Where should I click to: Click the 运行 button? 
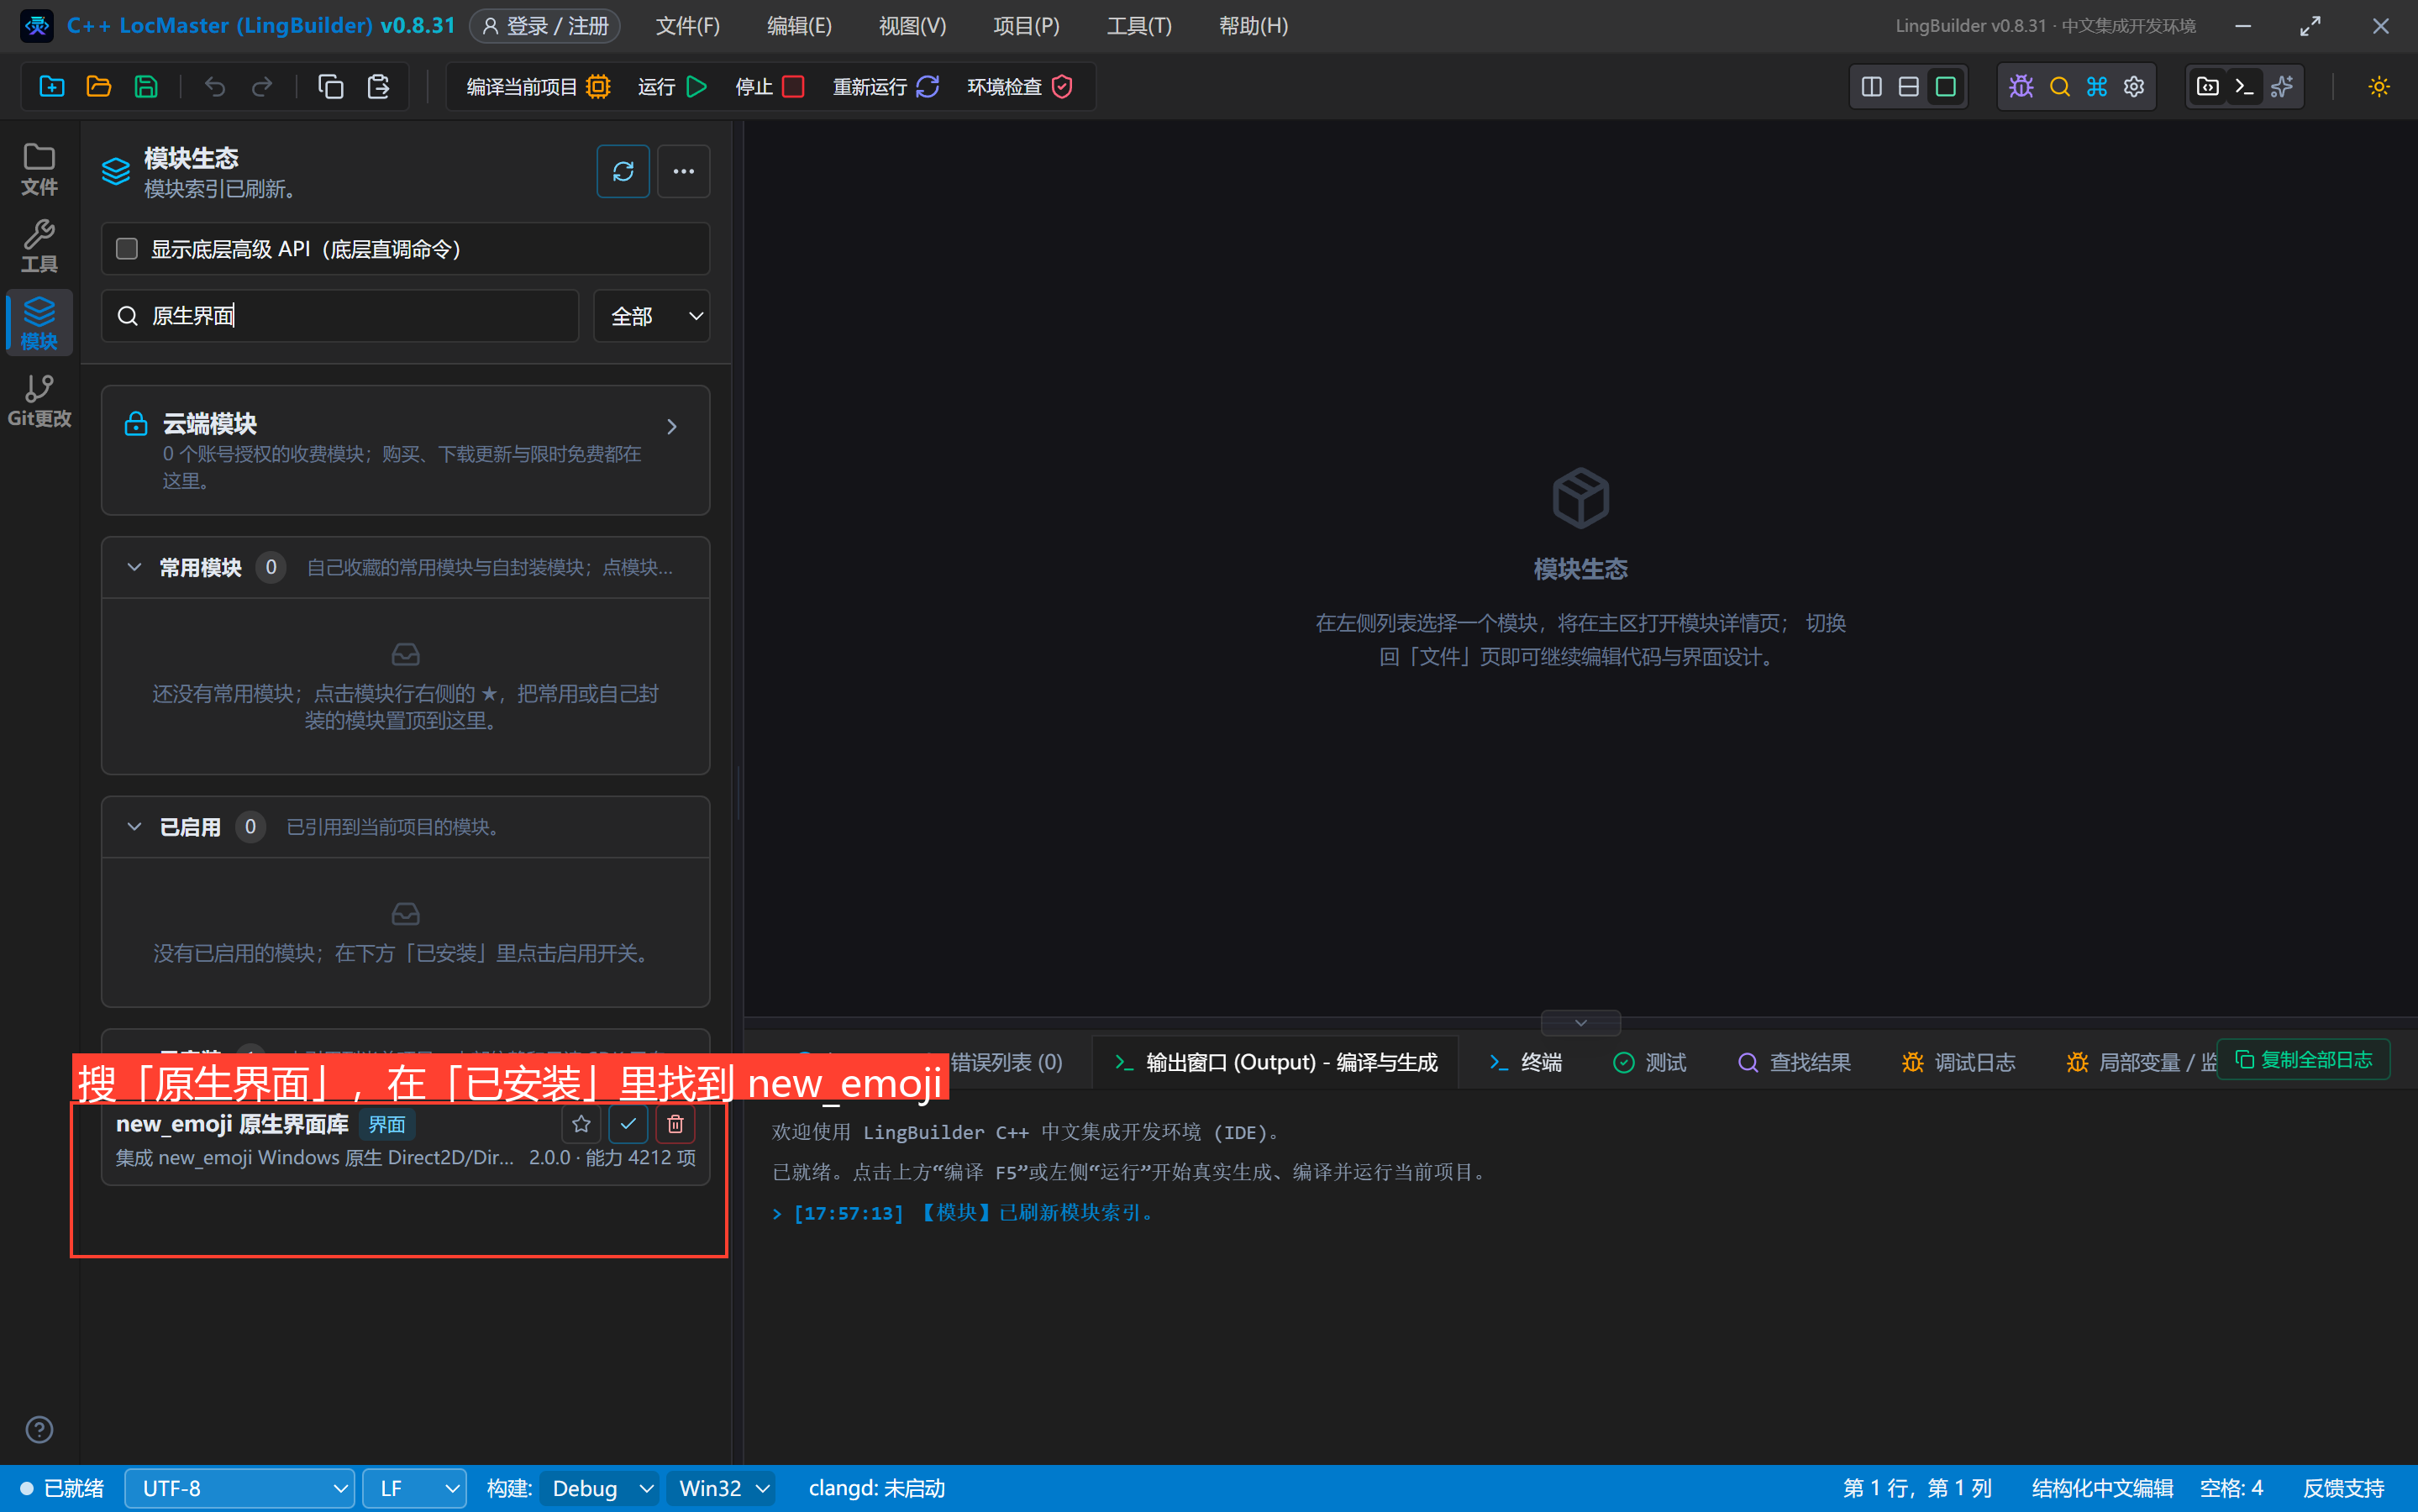pyautogui.click(x=672, y=87)
